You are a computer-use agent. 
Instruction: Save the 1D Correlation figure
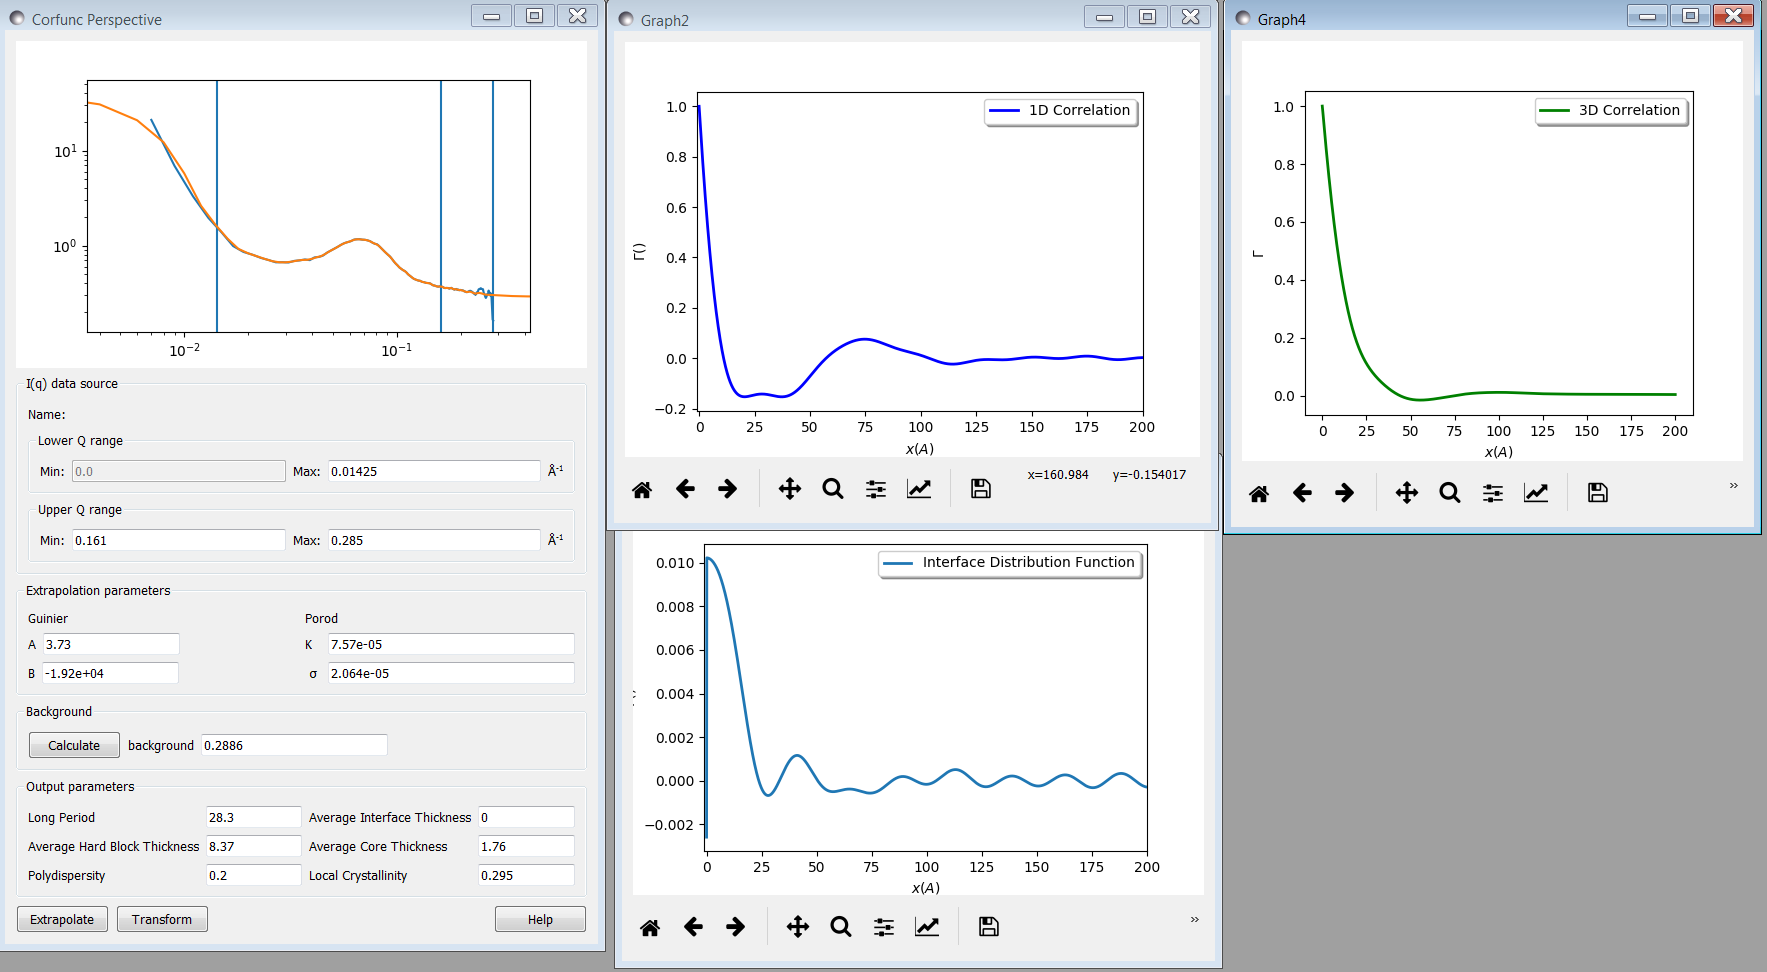click(x=979, y=489)
